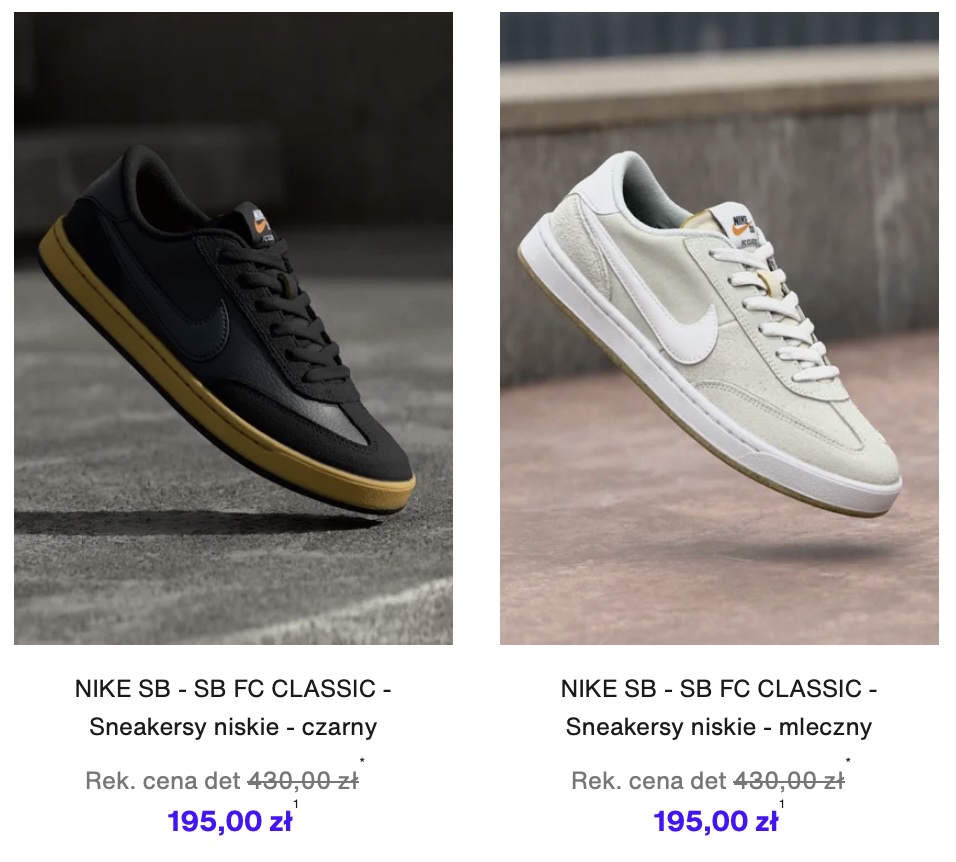This screenshot has width=956, height=862.
Task: Select the crossed-out 430,00 zł under czarny sneaker
Action: tap(303, 780)
